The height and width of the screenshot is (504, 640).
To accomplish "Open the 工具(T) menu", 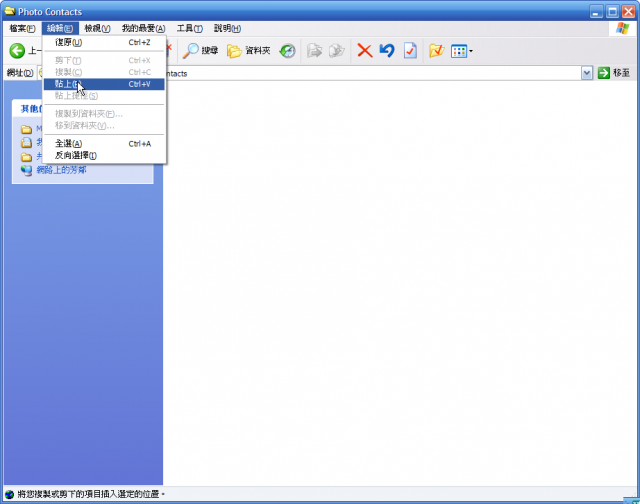I will click(x=189, y=28).
